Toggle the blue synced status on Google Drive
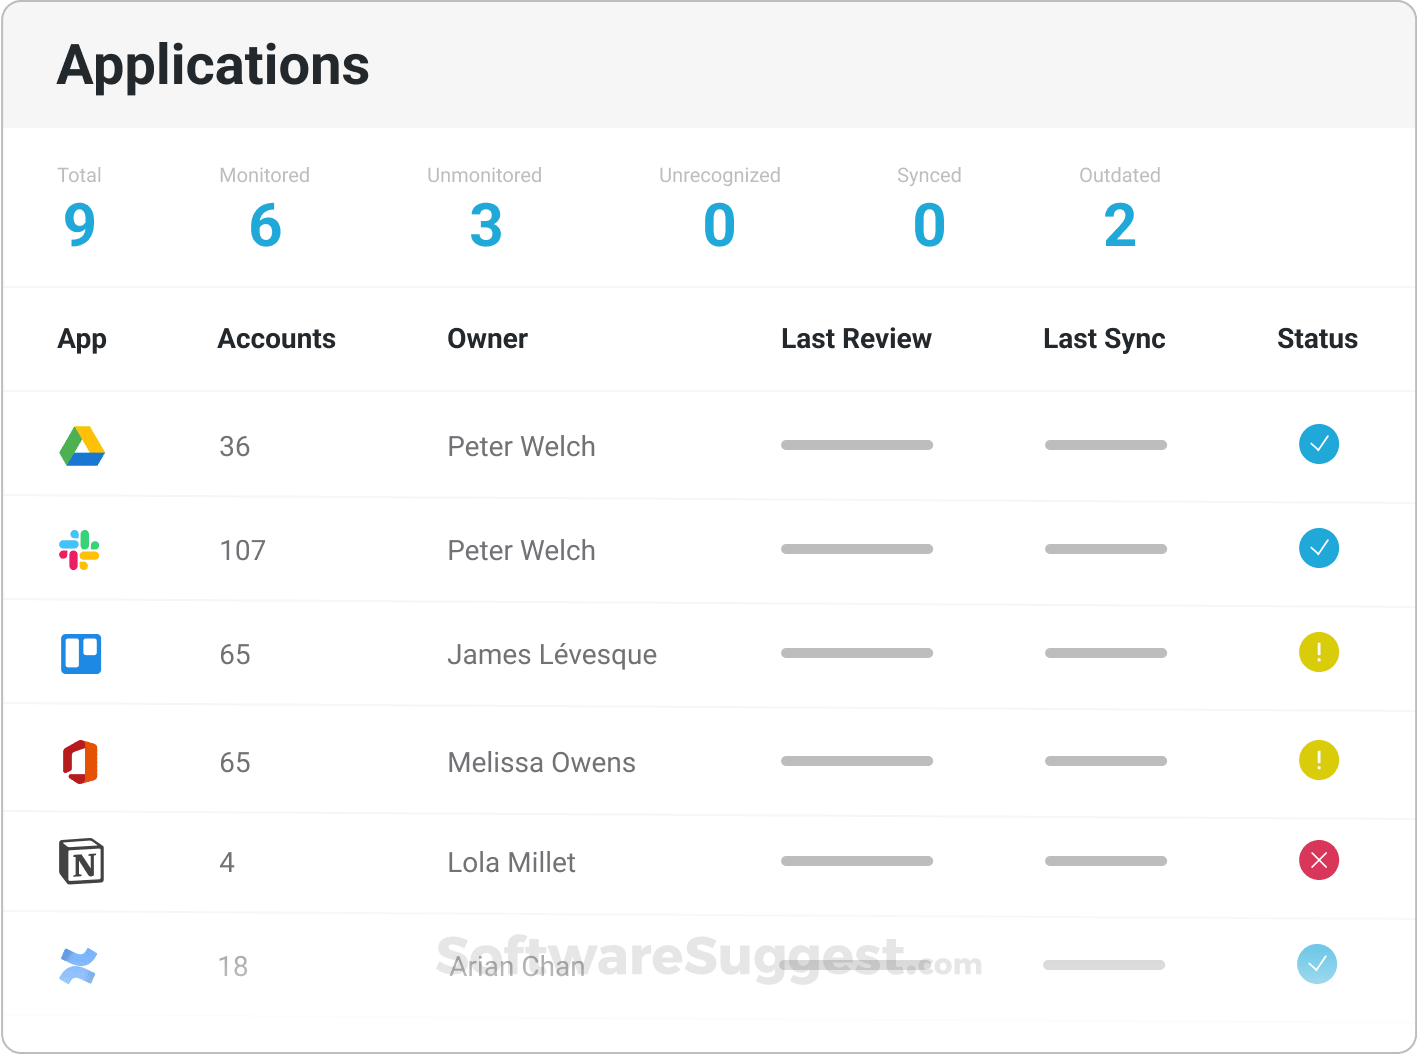The image size is (1417, 1054). click(x=1319, y=444)
